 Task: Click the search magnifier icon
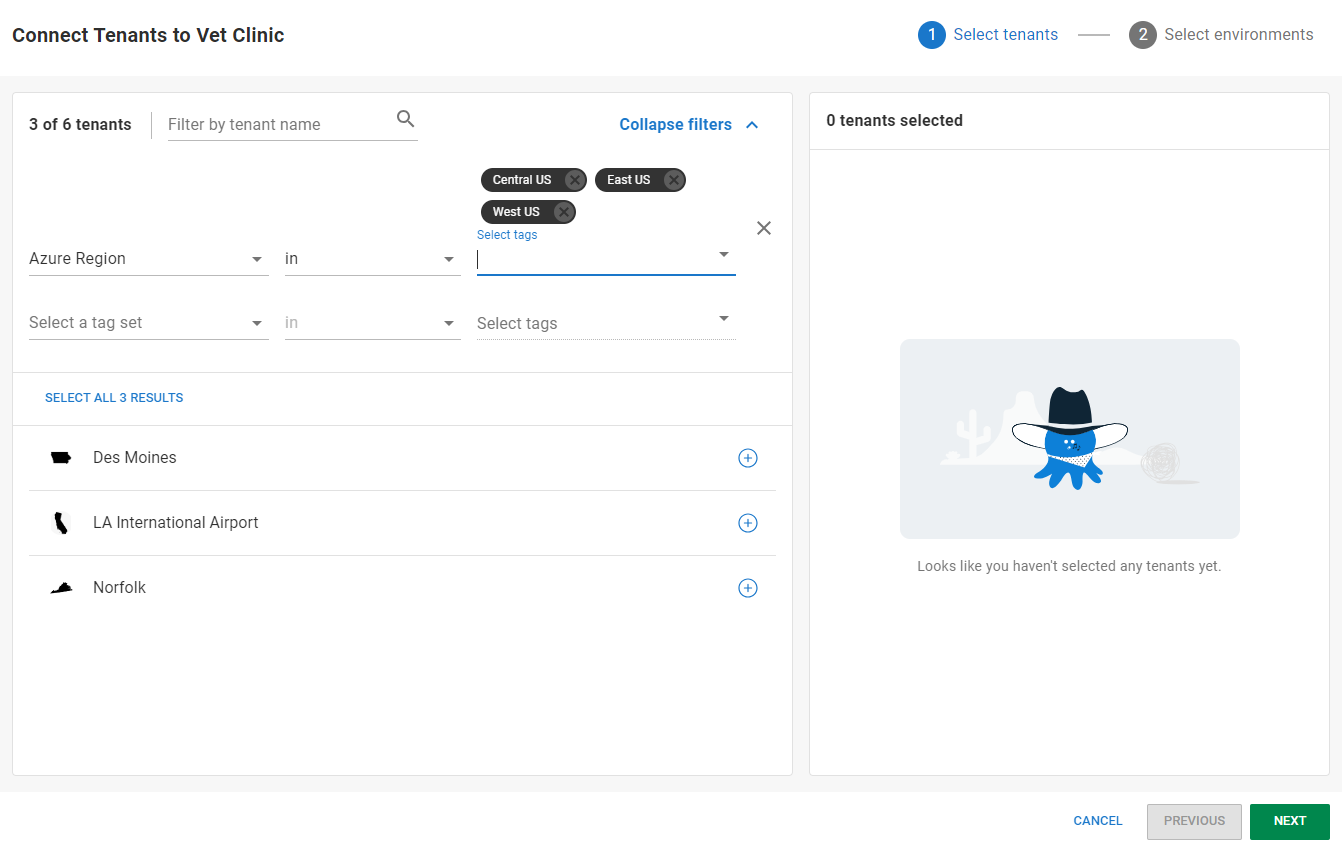click(405, 119)
